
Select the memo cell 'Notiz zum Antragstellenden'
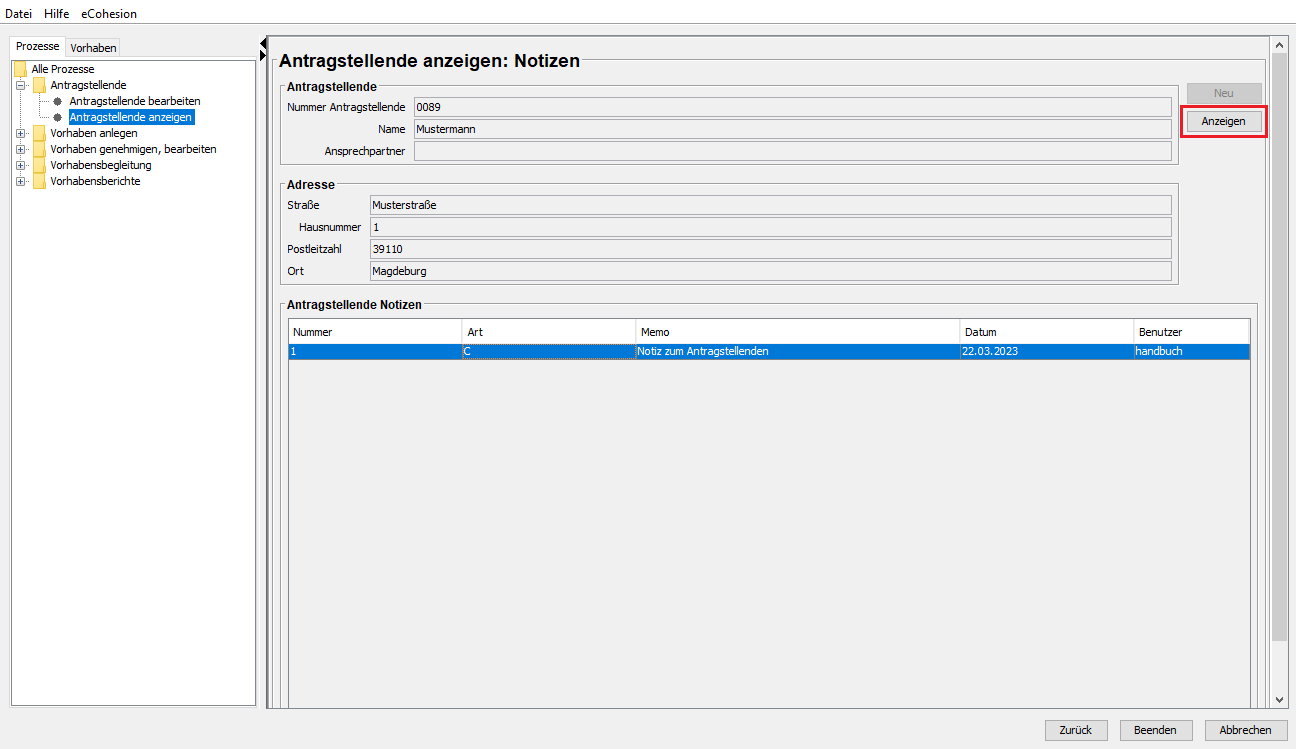coord(798,352)
